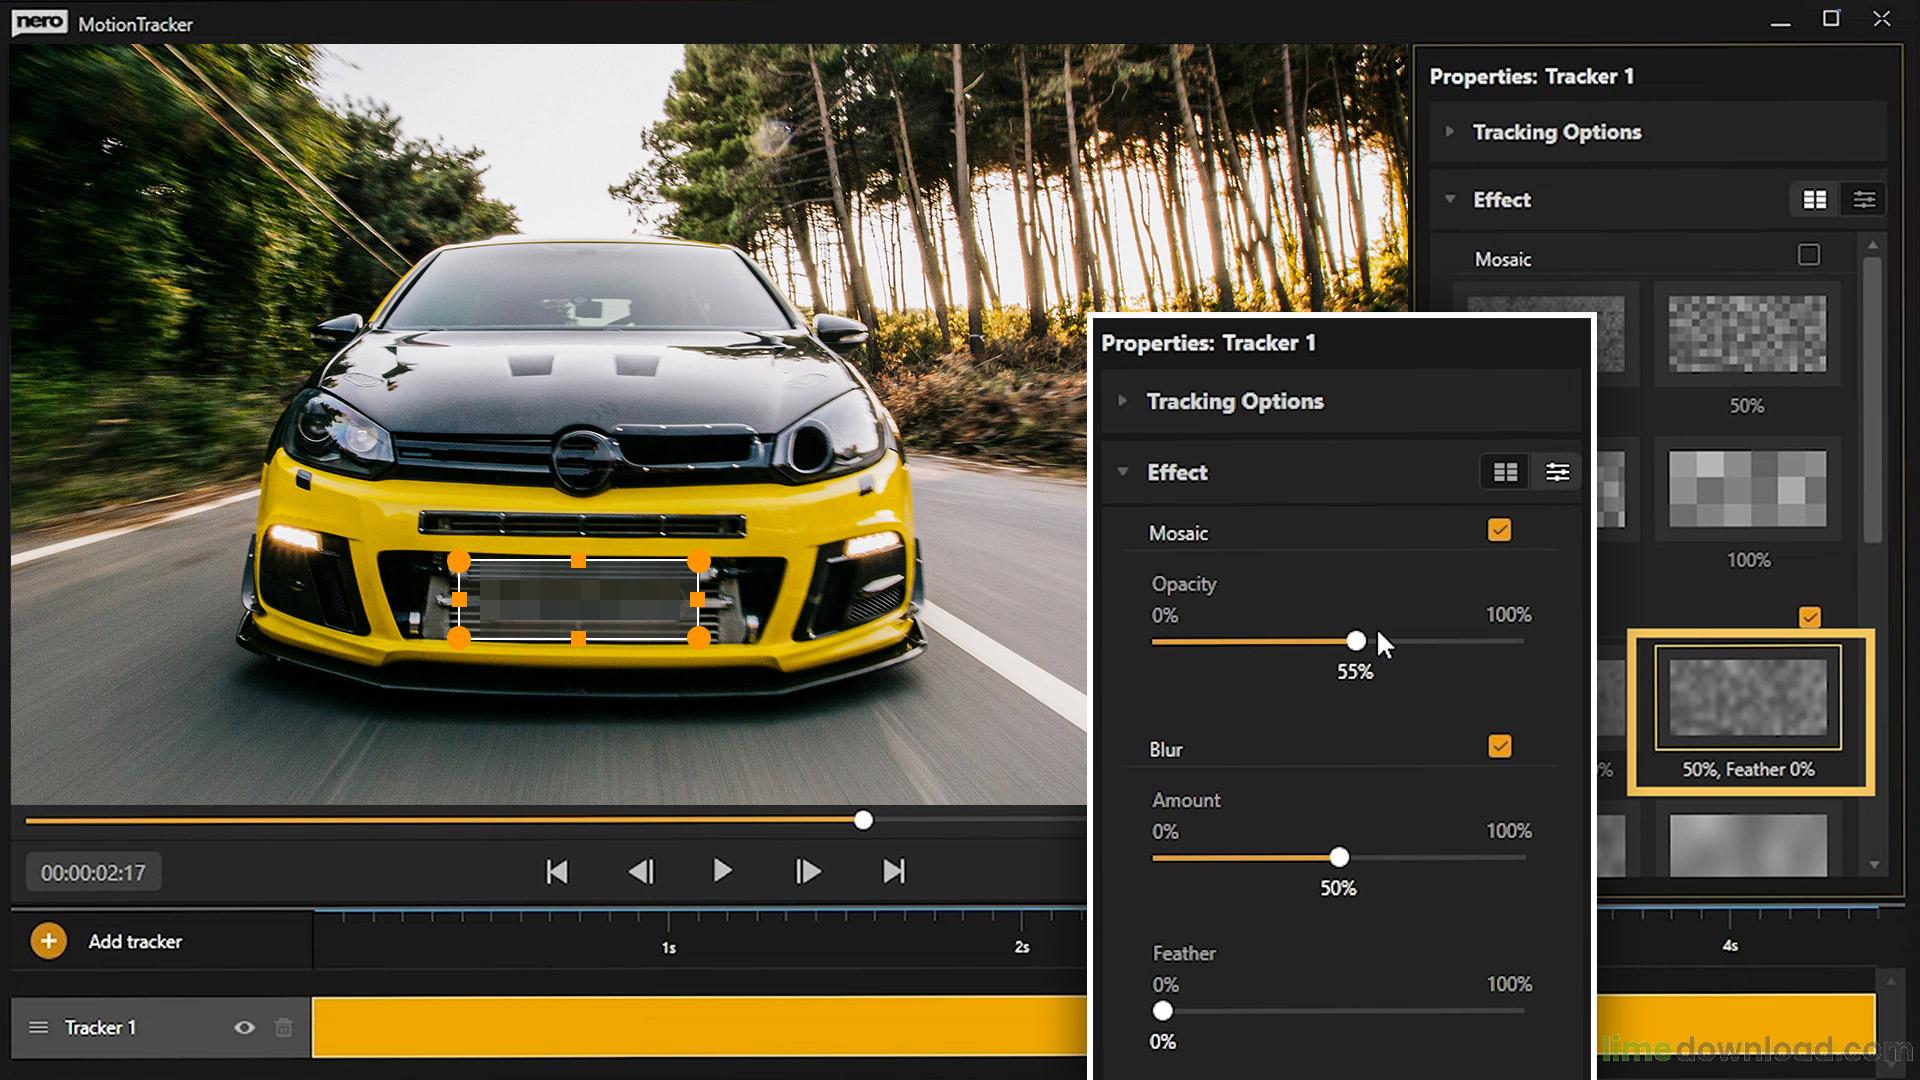The width and height of the screenshot is (1920, 1080).
Task: Click Tracker 1 drag handle icon
Action: coord(38,1028)
